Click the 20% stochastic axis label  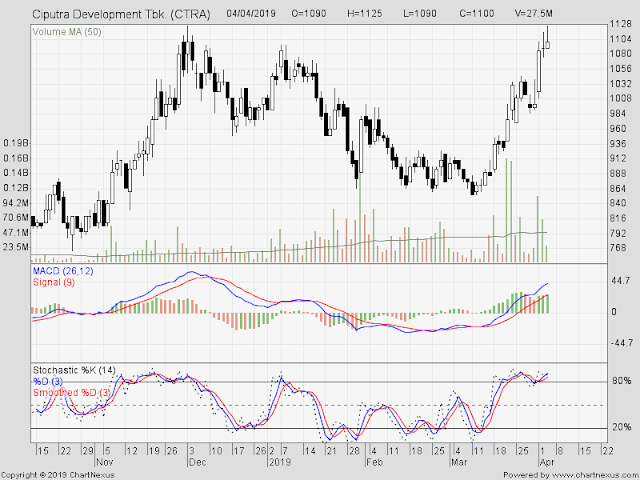click(622, 427)
